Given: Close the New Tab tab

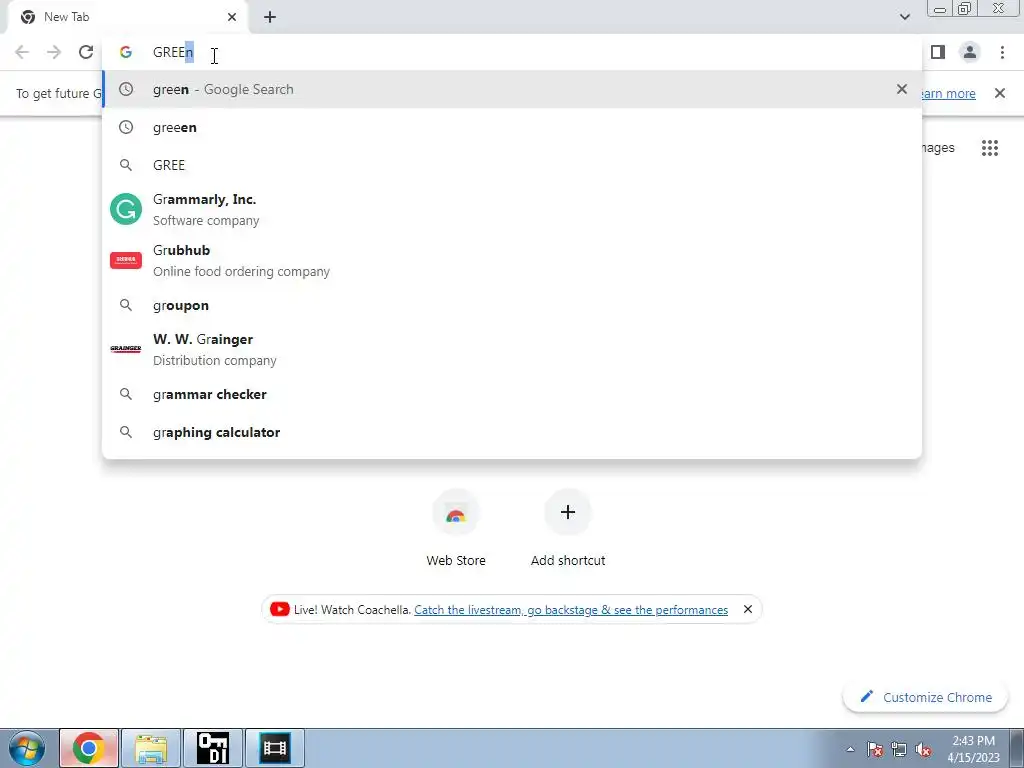Looking at the screenshot, I should click(232, 17).
